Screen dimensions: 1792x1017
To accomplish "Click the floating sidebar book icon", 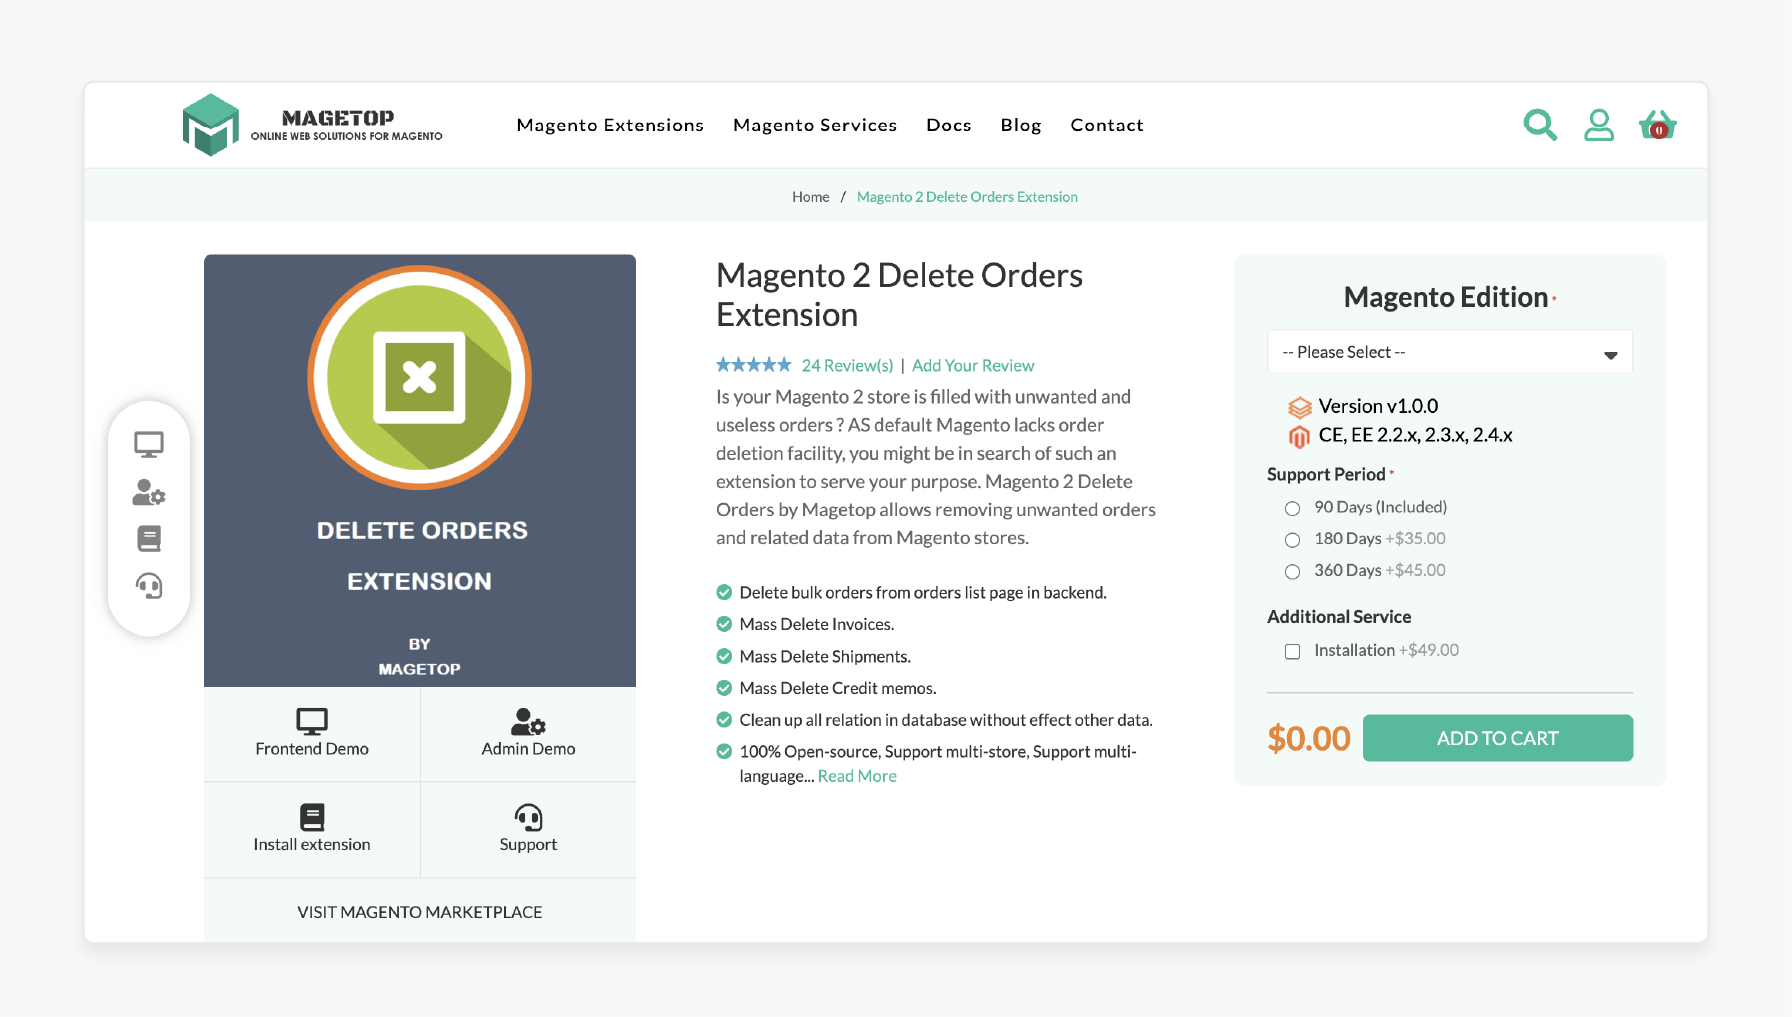I will click(x=149, y=539).
